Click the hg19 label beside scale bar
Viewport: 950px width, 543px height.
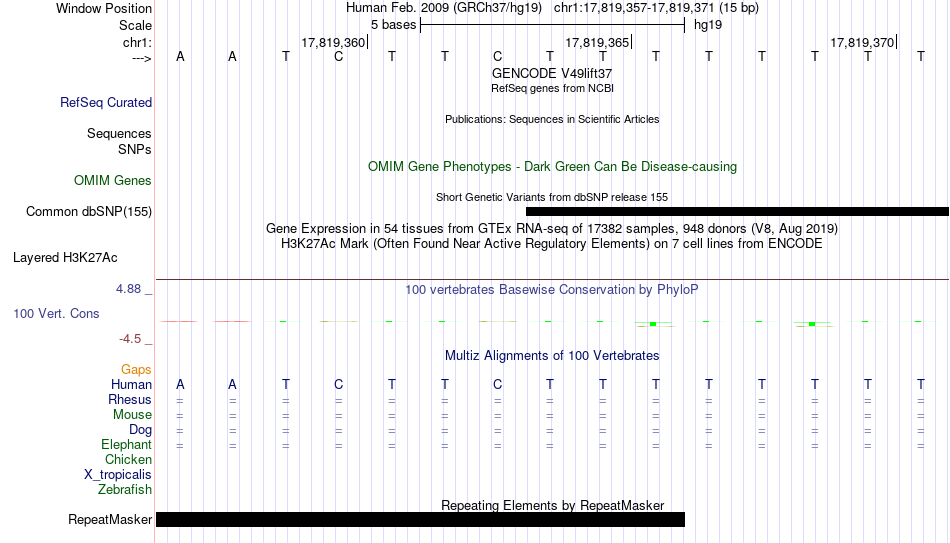pos(708,25)
